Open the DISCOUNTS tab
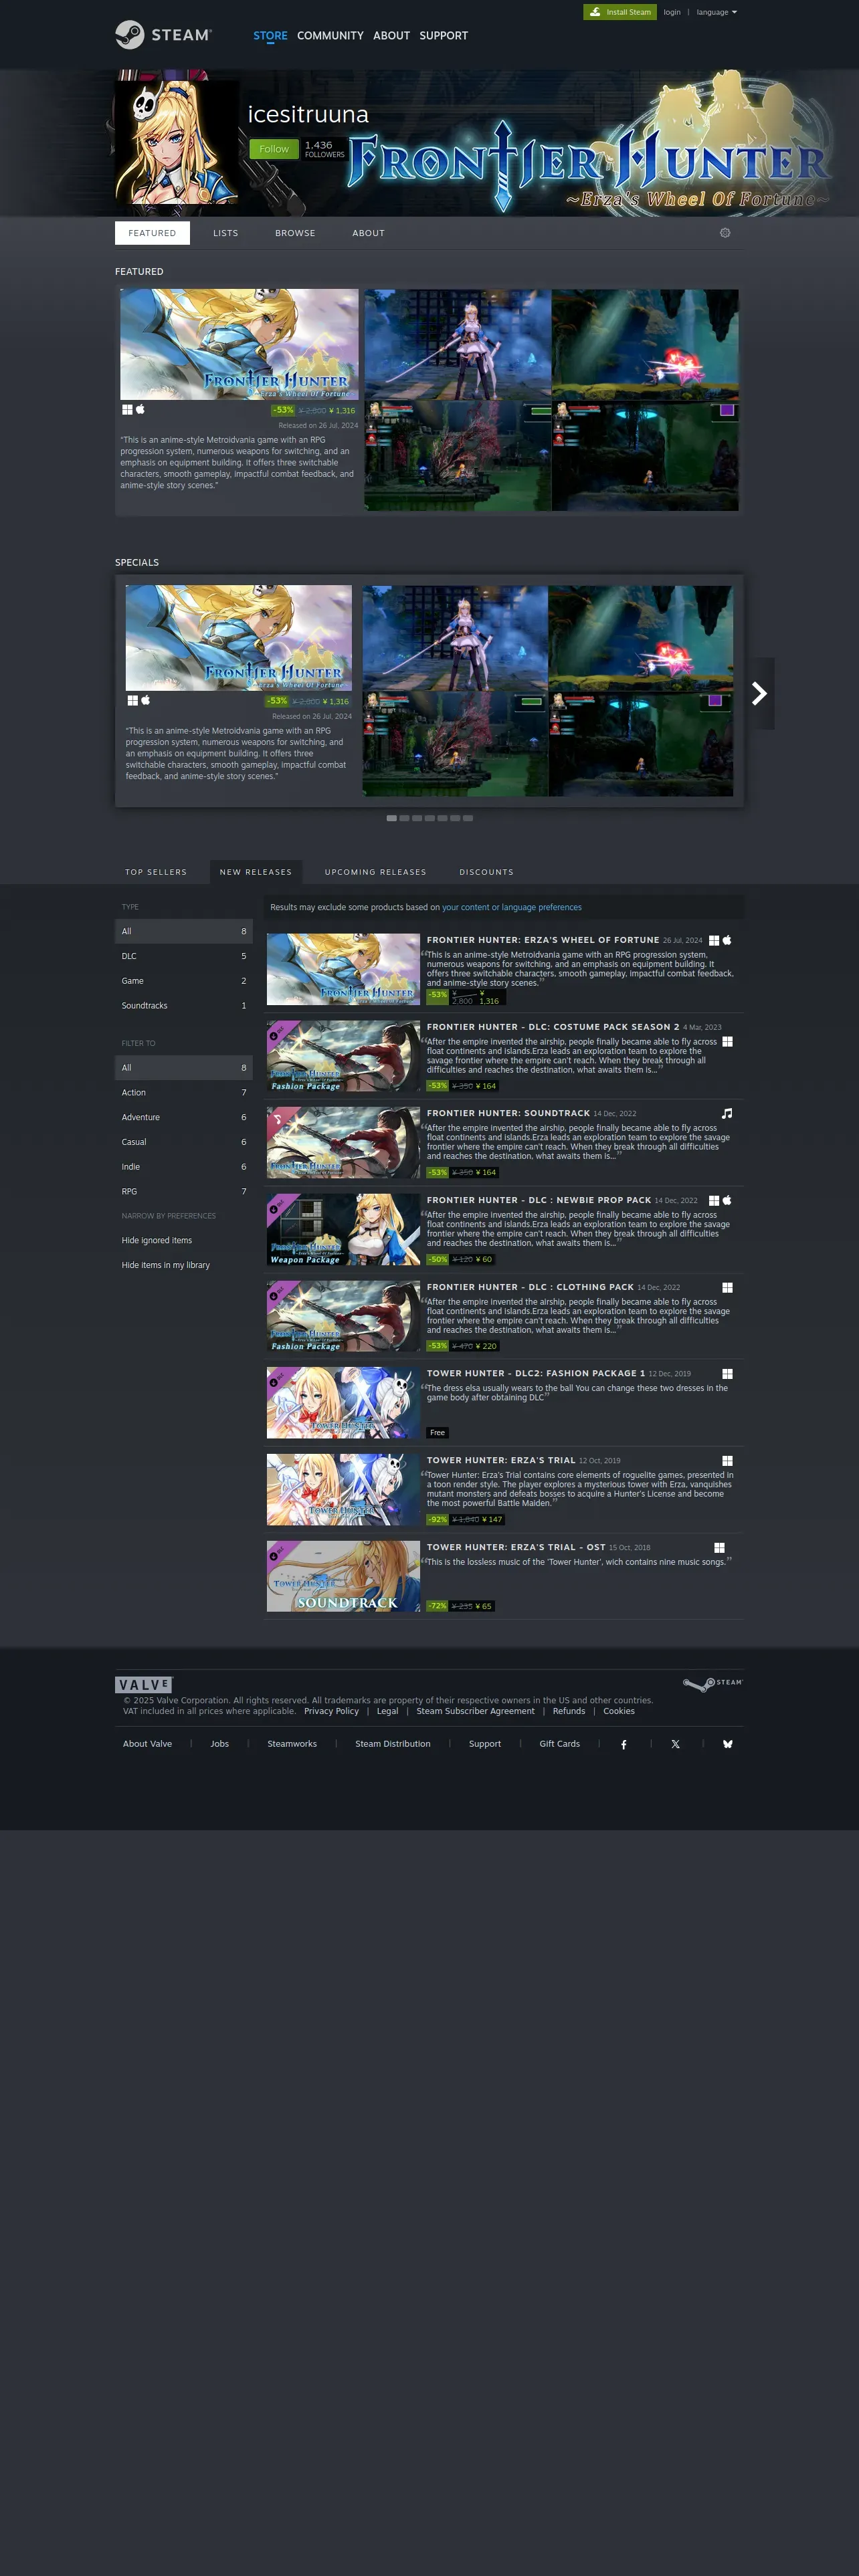The image size is (859, 2576). [486, 872]
